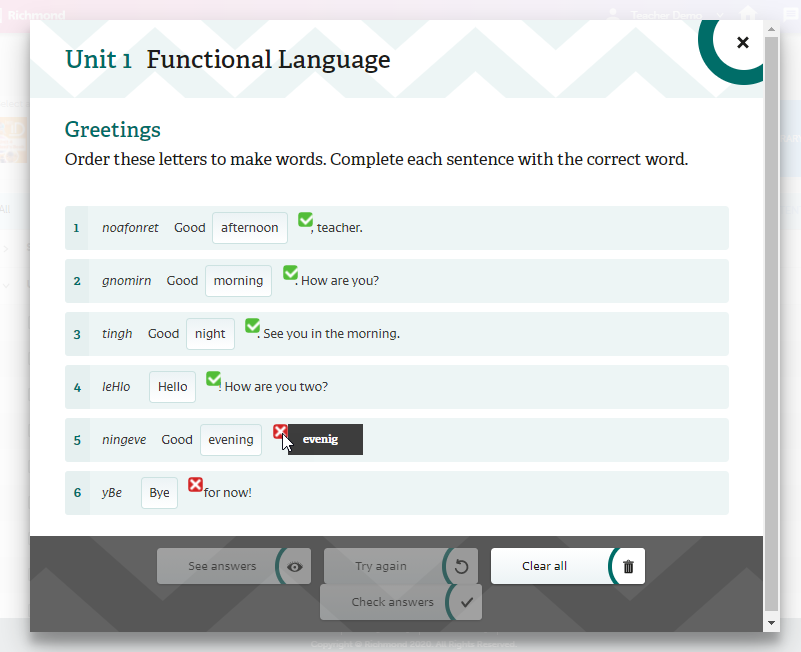Click the retry arrow icon beside Try again
The height and width of the screenshot is (652, 801).
tap(461, 566)
